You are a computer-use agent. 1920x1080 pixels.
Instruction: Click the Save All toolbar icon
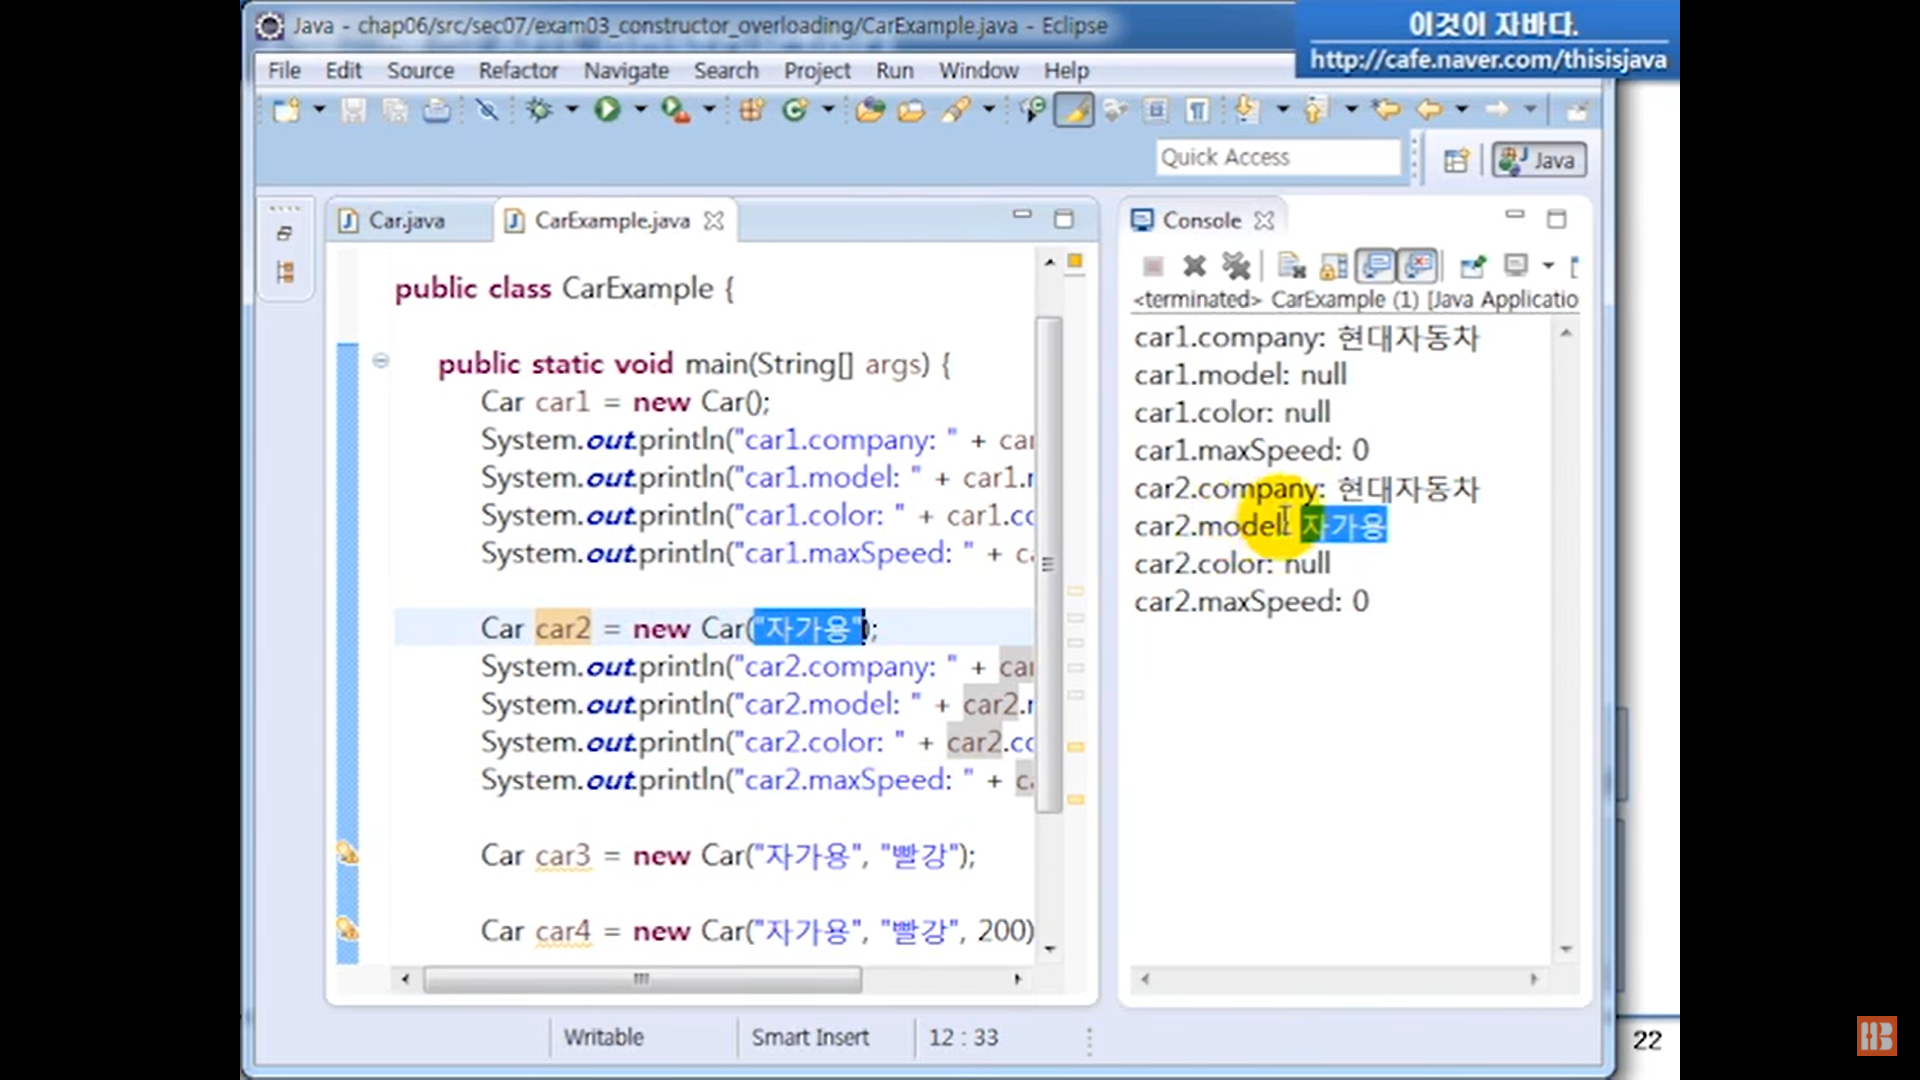pos(395,110)
